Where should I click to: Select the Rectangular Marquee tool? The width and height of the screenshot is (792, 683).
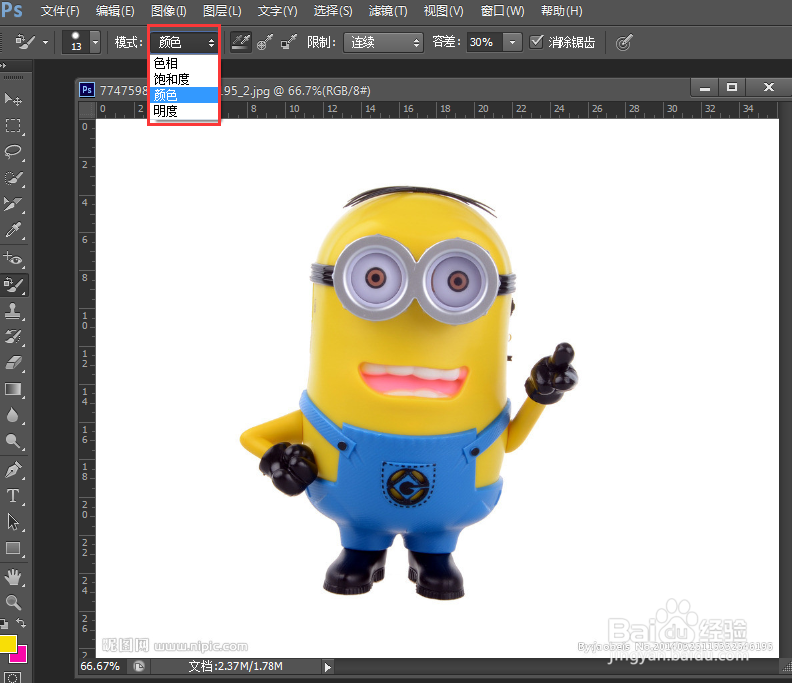point(13,126)
